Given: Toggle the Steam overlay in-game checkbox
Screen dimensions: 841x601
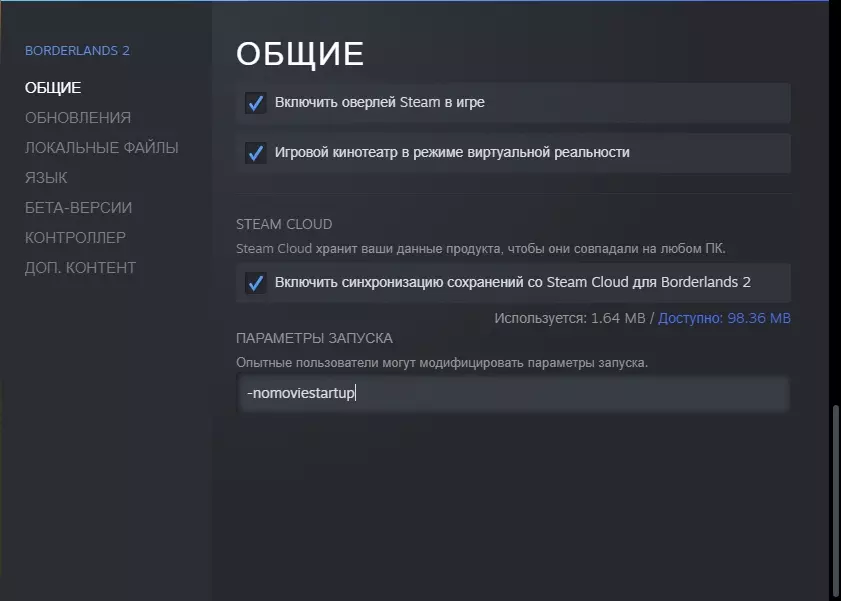Looking at the screenshot, I should coord(256,102).
